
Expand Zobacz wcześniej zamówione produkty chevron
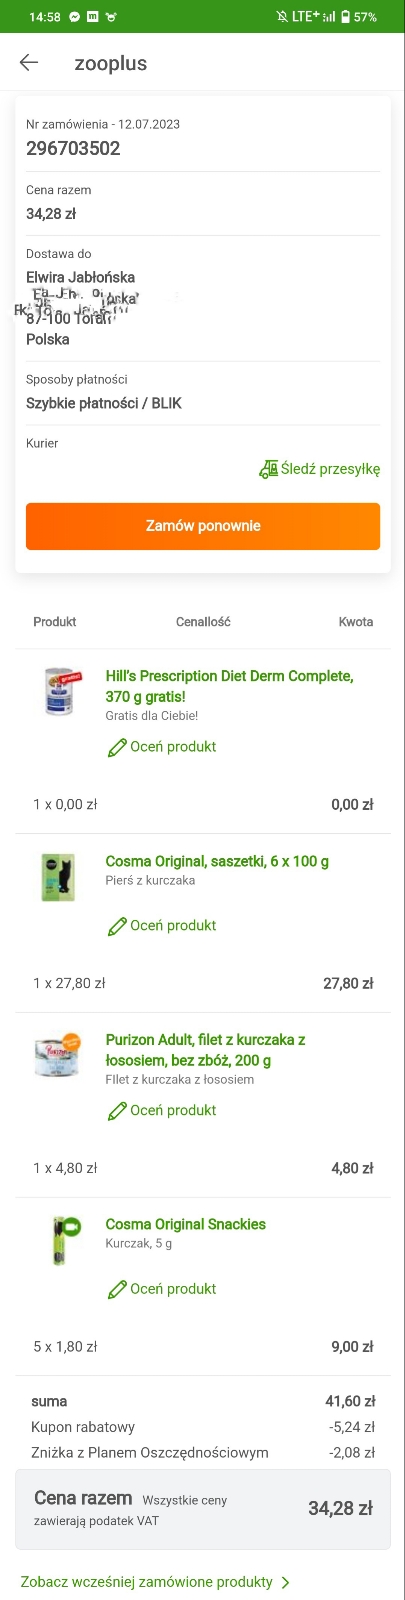pos(285,1582)
